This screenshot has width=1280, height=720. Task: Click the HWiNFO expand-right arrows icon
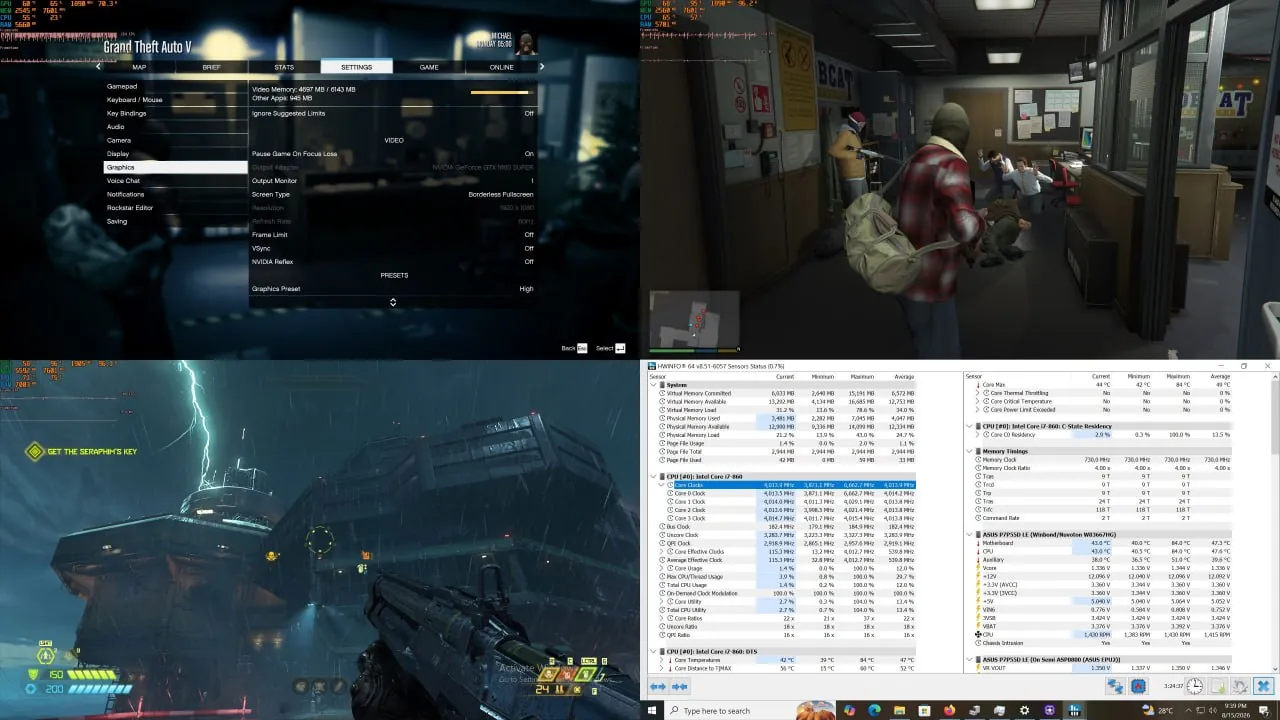(680, 687)
